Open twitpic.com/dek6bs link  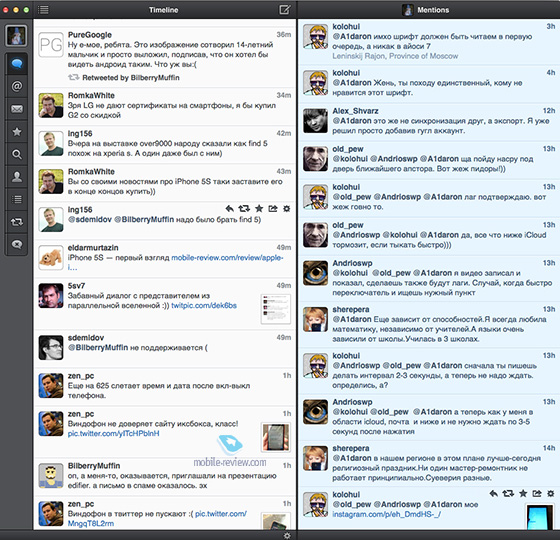coord(204,306)
